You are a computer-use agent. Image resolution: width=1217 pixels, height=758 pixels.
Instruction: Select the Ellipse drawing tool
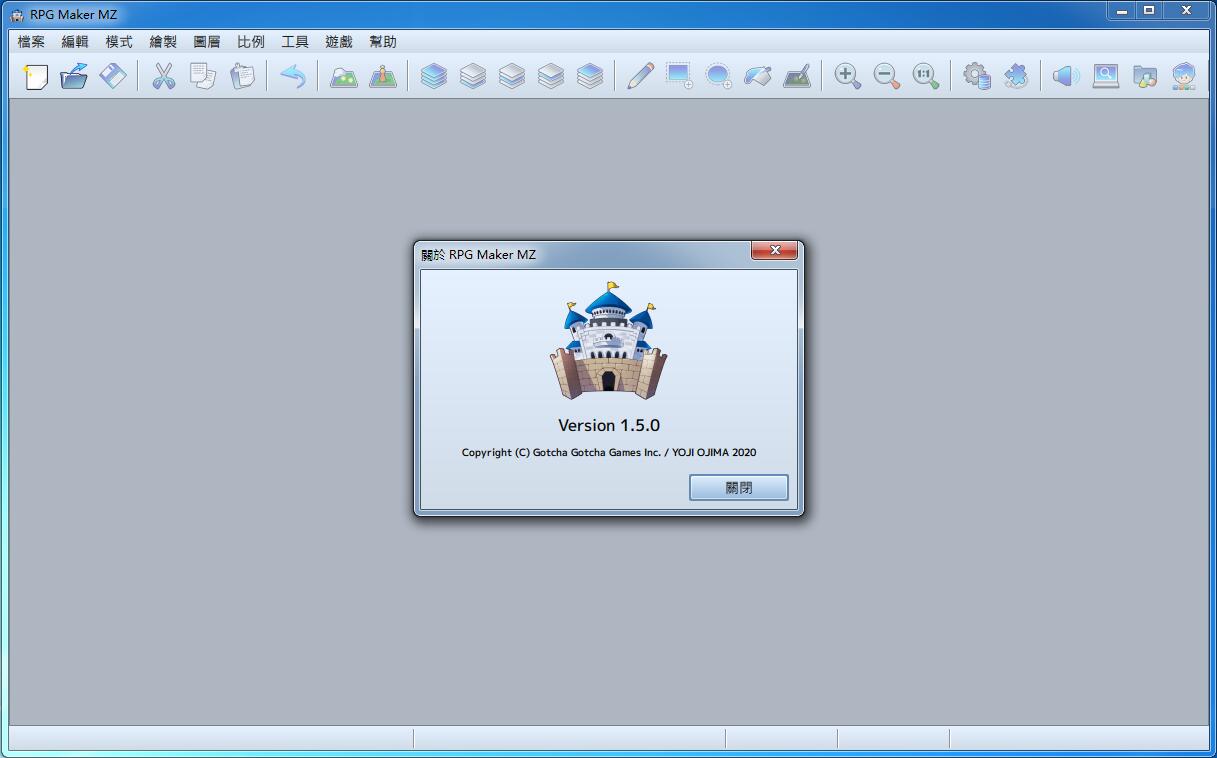[718, 76]
